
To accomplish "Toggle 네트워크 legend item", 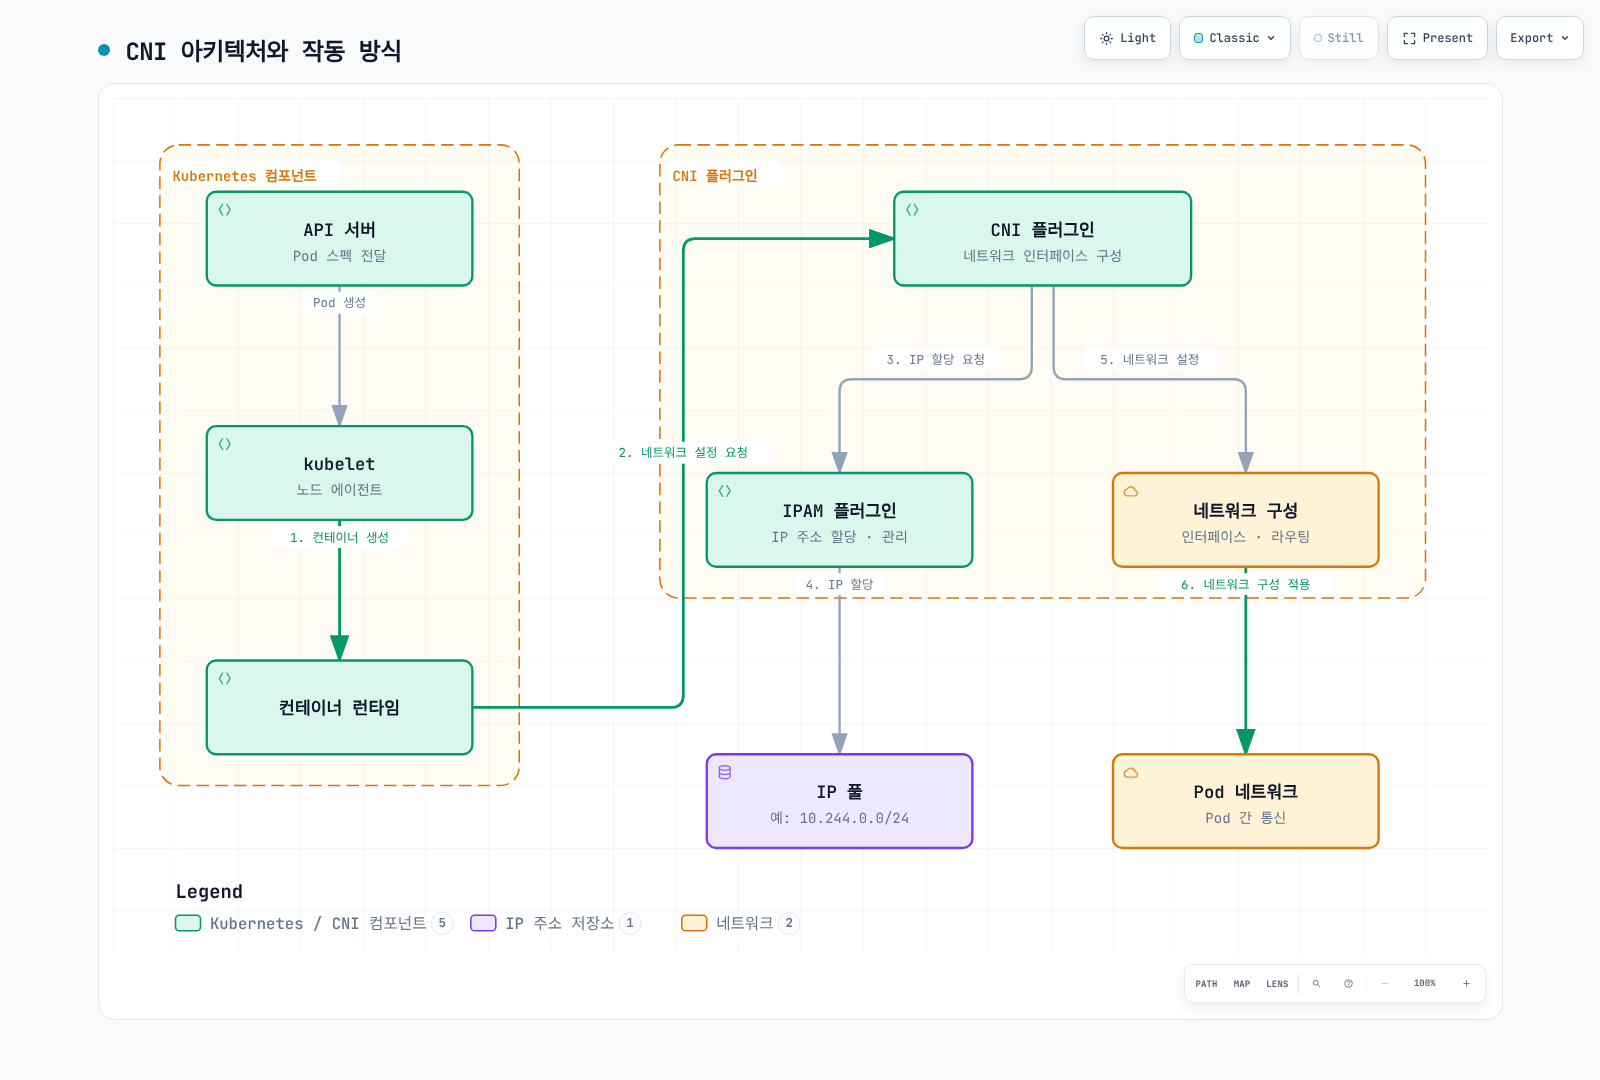I will (740, 923).
